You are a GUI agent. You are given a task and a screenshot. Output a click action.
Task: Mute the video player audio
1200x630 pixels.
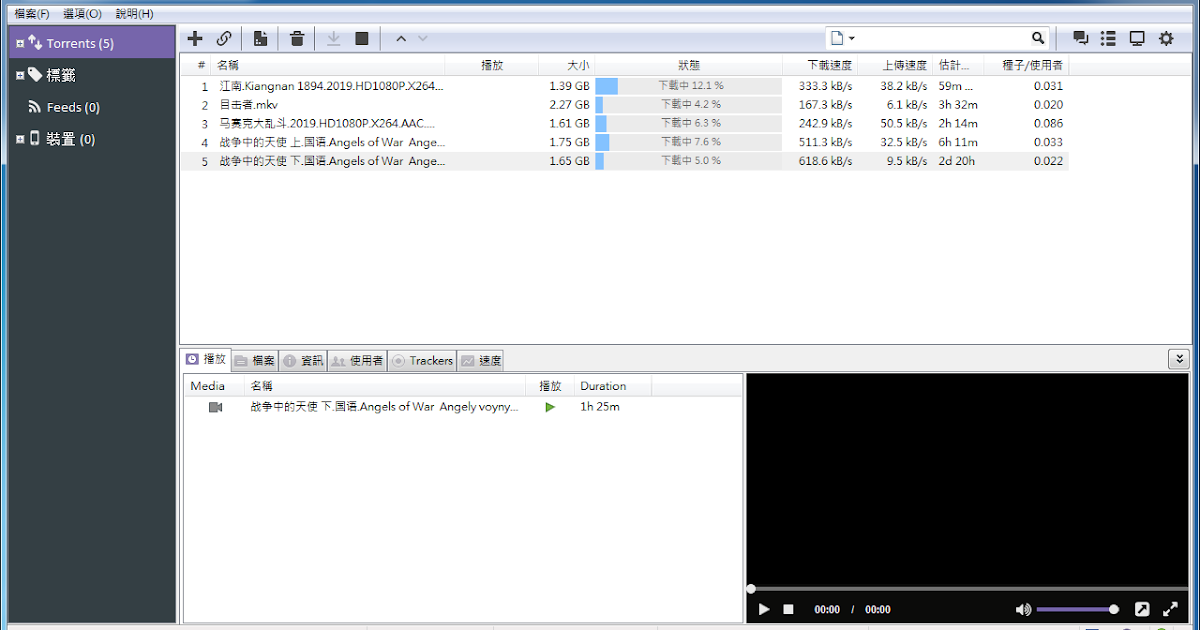pos(1023,609)
